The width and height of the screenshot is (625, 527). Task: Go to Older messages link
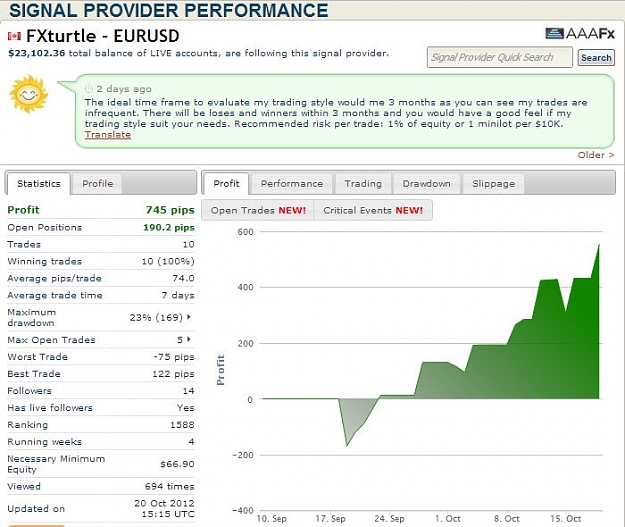596,155
